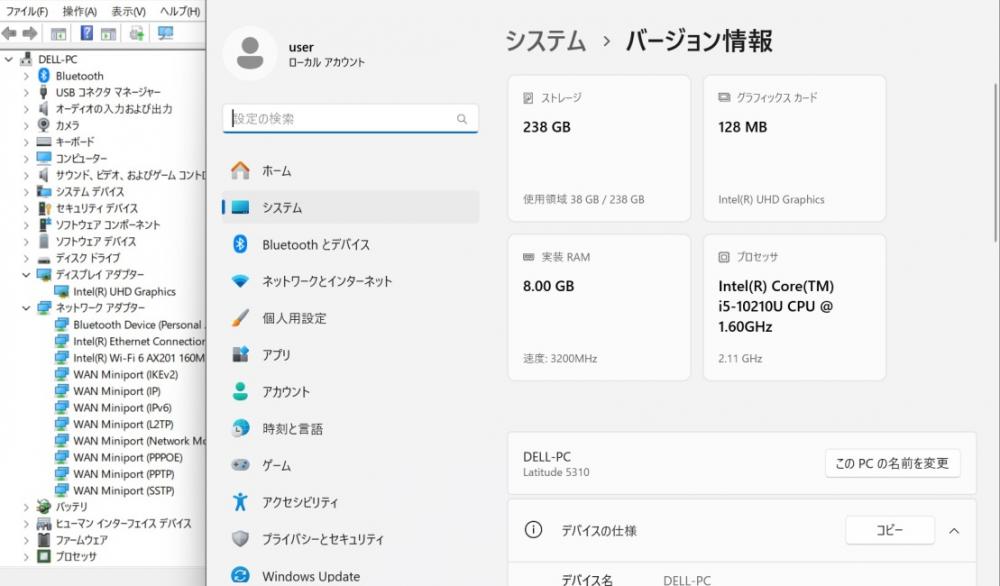This screenshot has width=1000, height=586.
Task: Click the Back arrow in Device Manager toolbar
Action: 9,34
